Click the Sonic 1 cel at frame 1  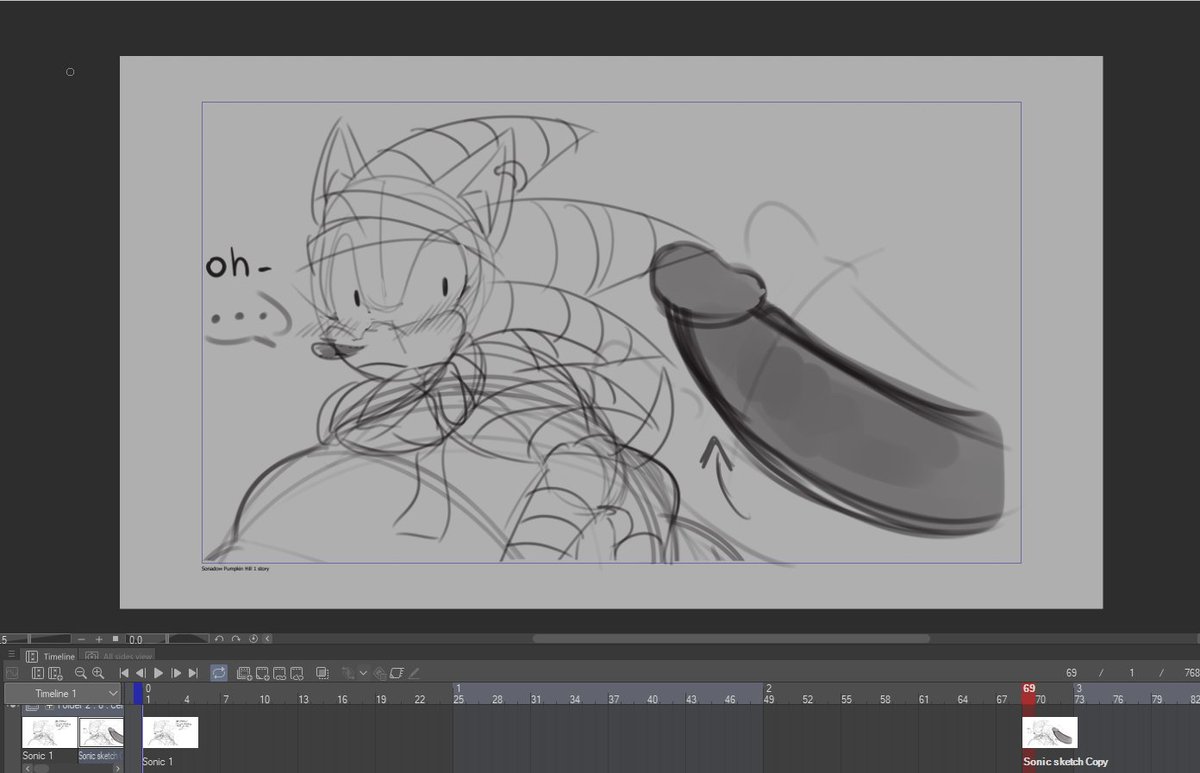pyautogui.click(x=170, y=732)
